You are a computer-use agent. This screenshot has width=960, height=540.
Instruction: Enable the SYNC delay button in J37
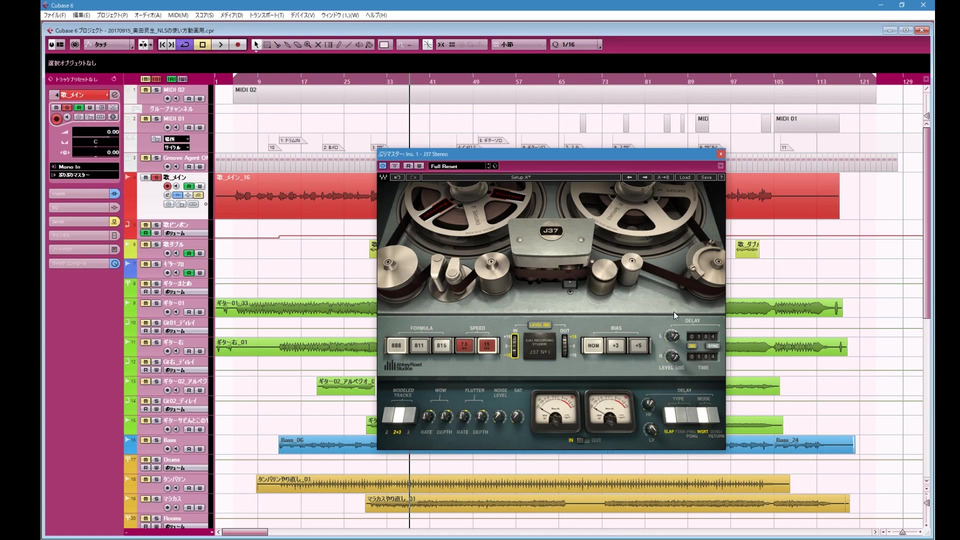click(x=713, y=347)
